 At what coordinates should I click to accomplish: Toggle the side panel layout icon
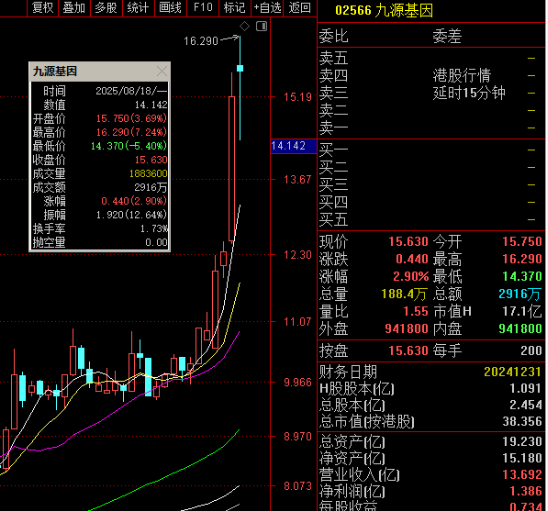[261, 26]
